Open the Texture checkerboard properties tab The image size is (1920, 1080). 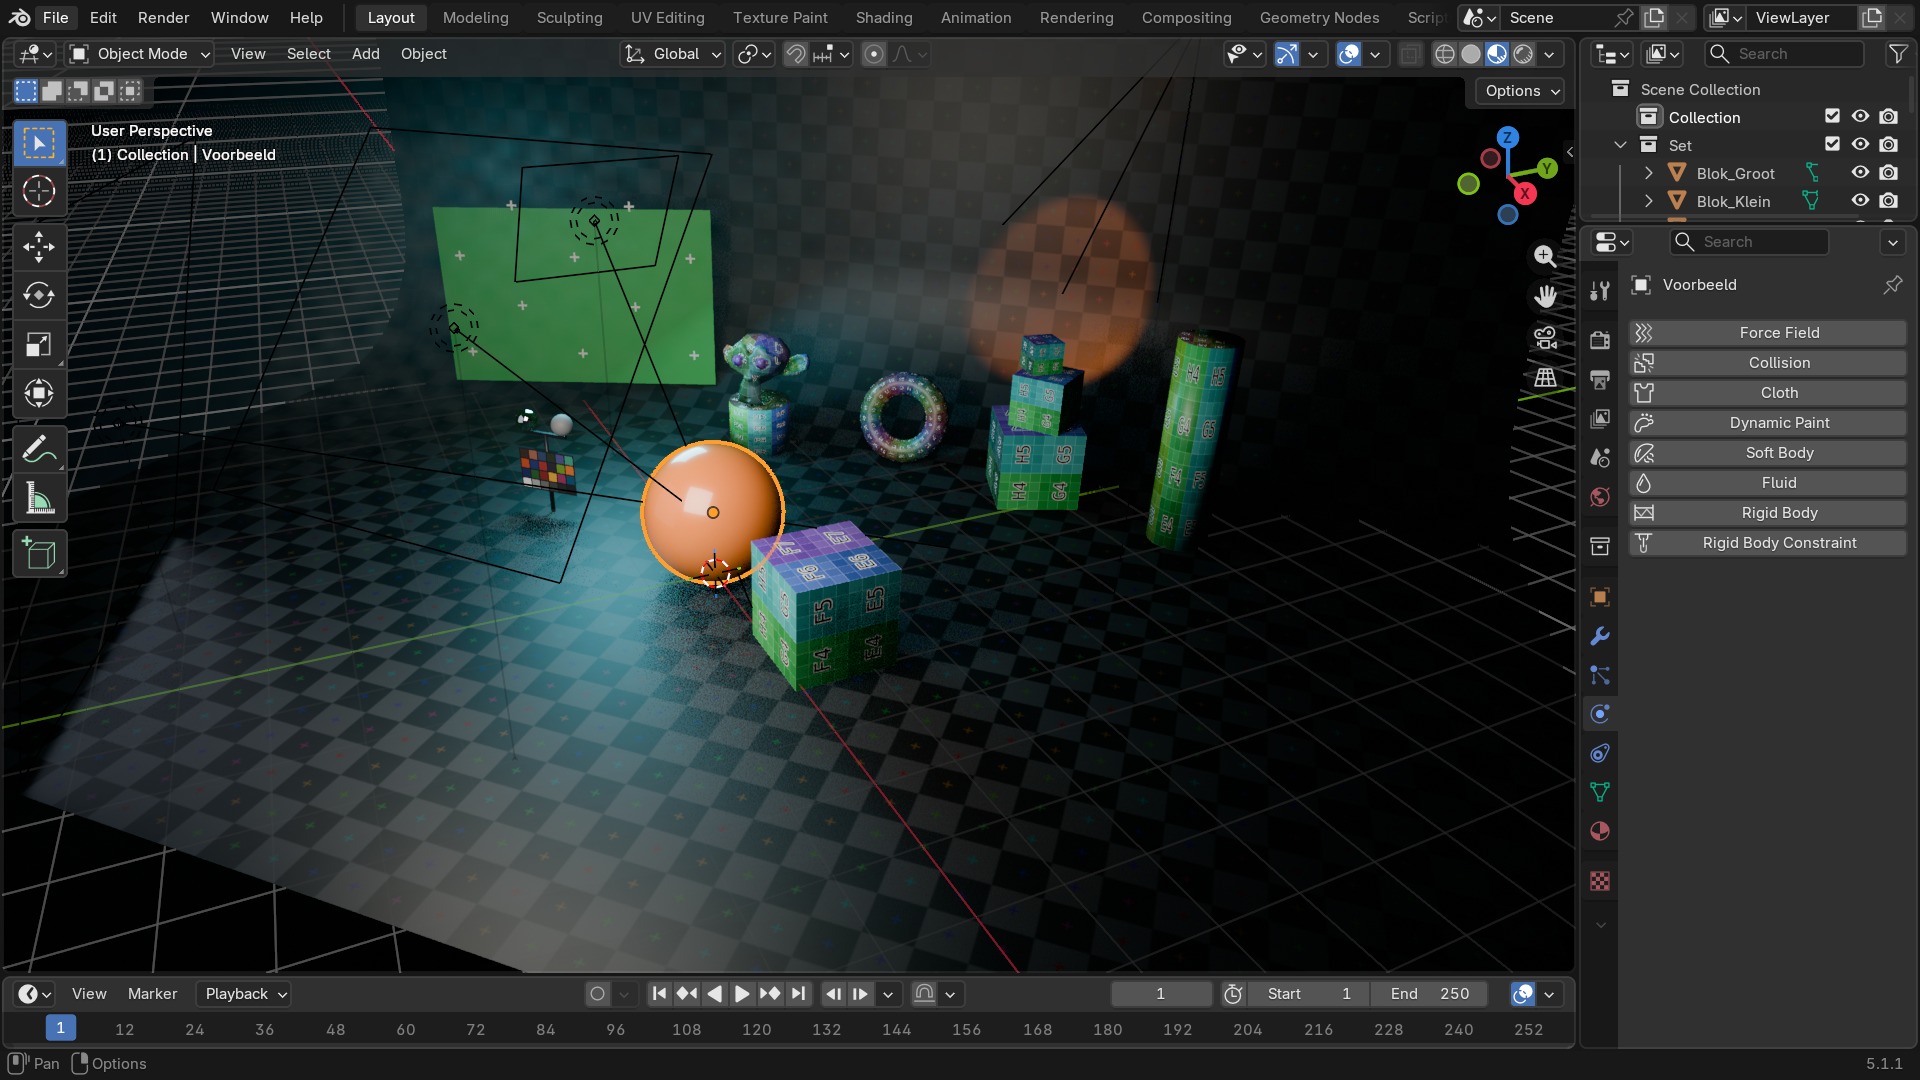(x=1600, y=881)
